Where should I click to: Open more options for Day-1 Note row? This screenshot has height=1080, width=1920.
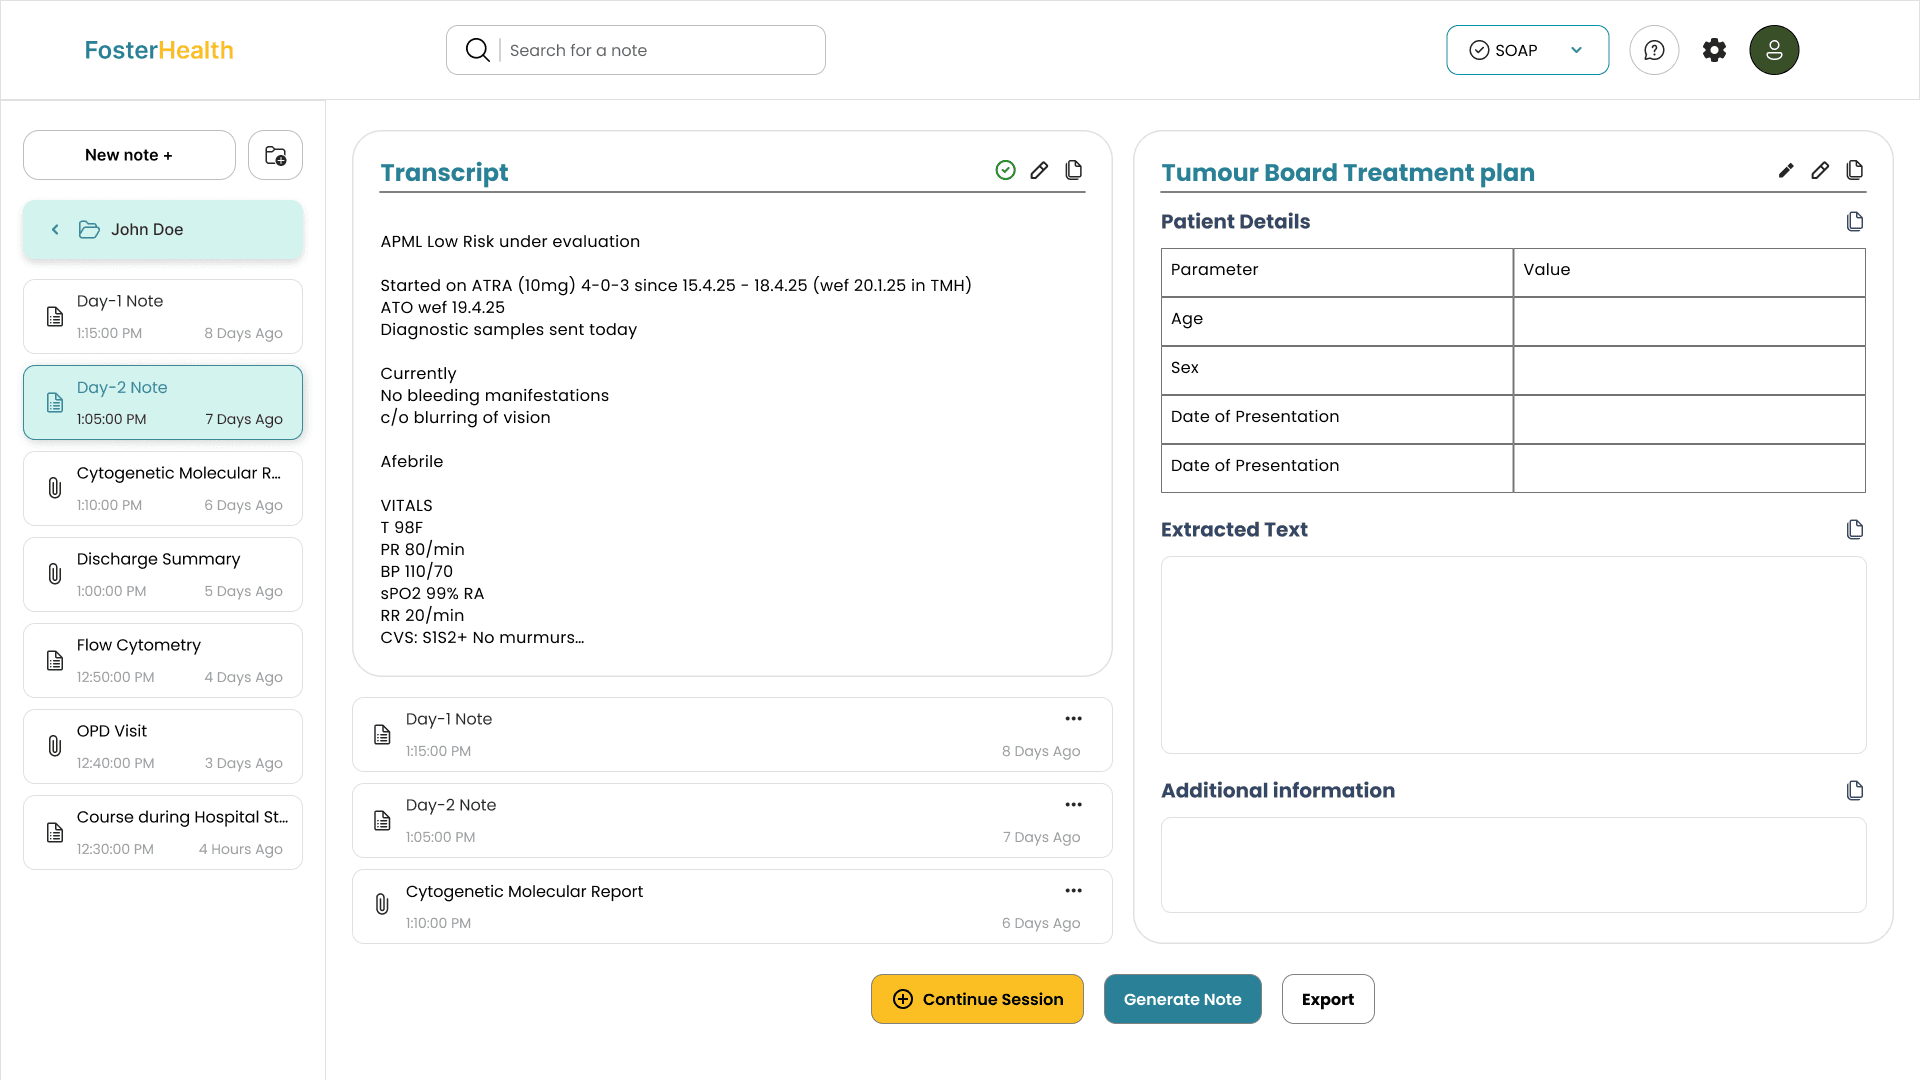point(1073,718)
